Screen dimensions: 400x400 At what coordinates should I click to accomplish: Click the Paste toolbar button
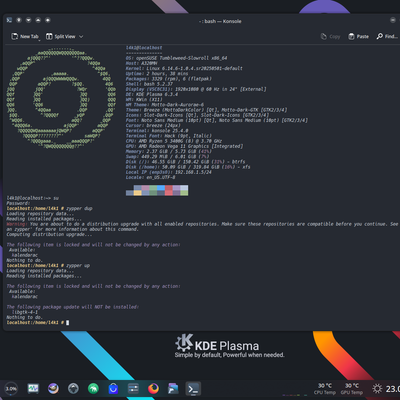tap(358, 36)
